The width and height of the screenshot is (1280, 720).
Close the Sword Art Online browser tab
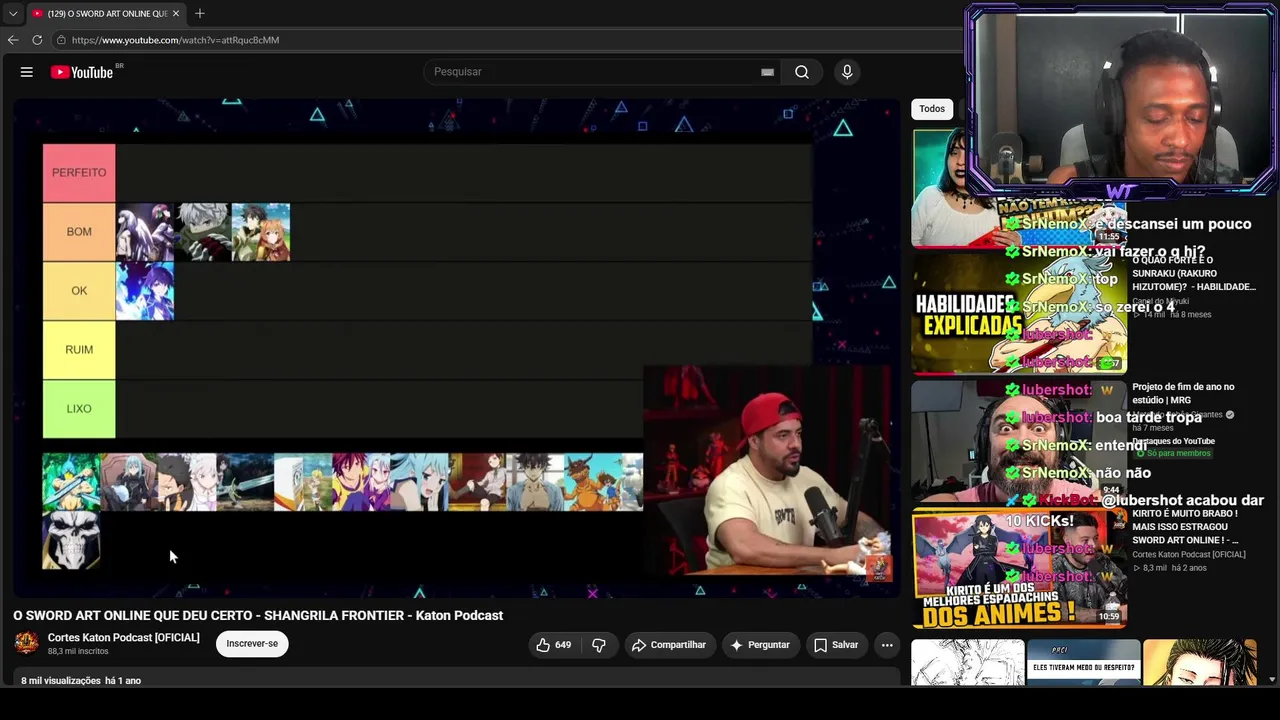[176, 14]
